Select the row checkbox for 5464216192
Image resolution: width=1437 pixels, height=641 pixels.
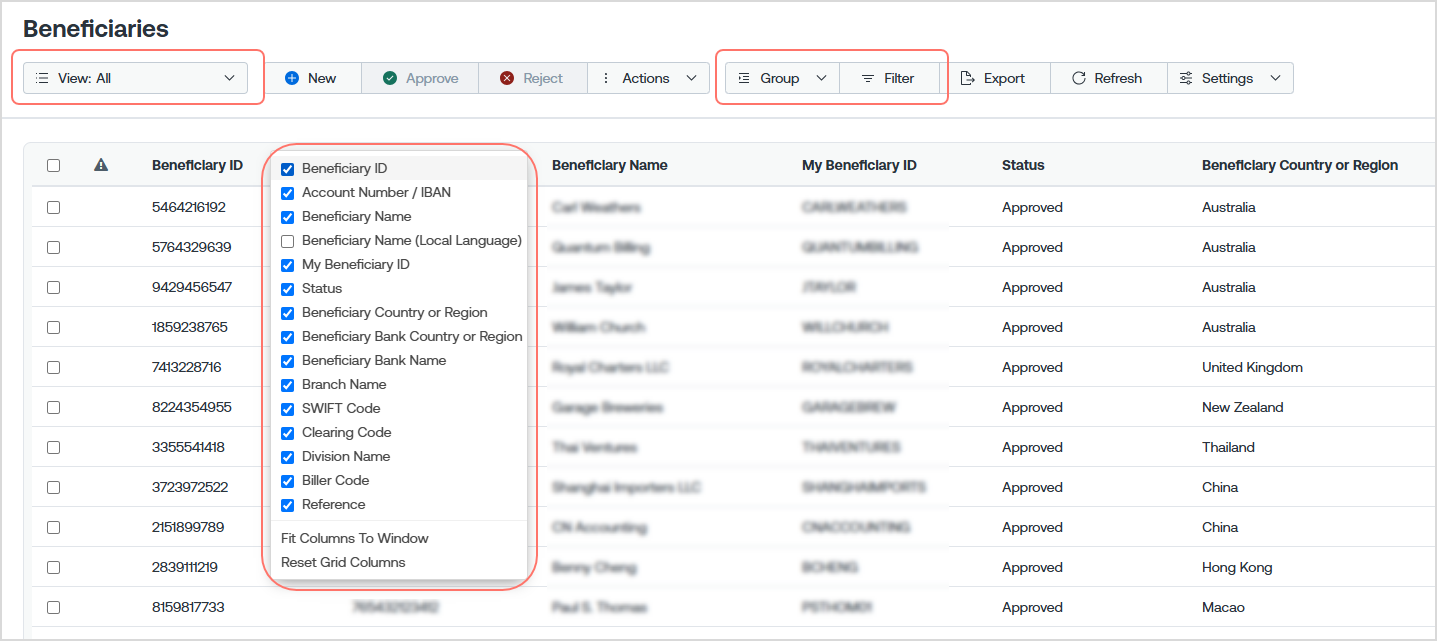tap(53, 207)
